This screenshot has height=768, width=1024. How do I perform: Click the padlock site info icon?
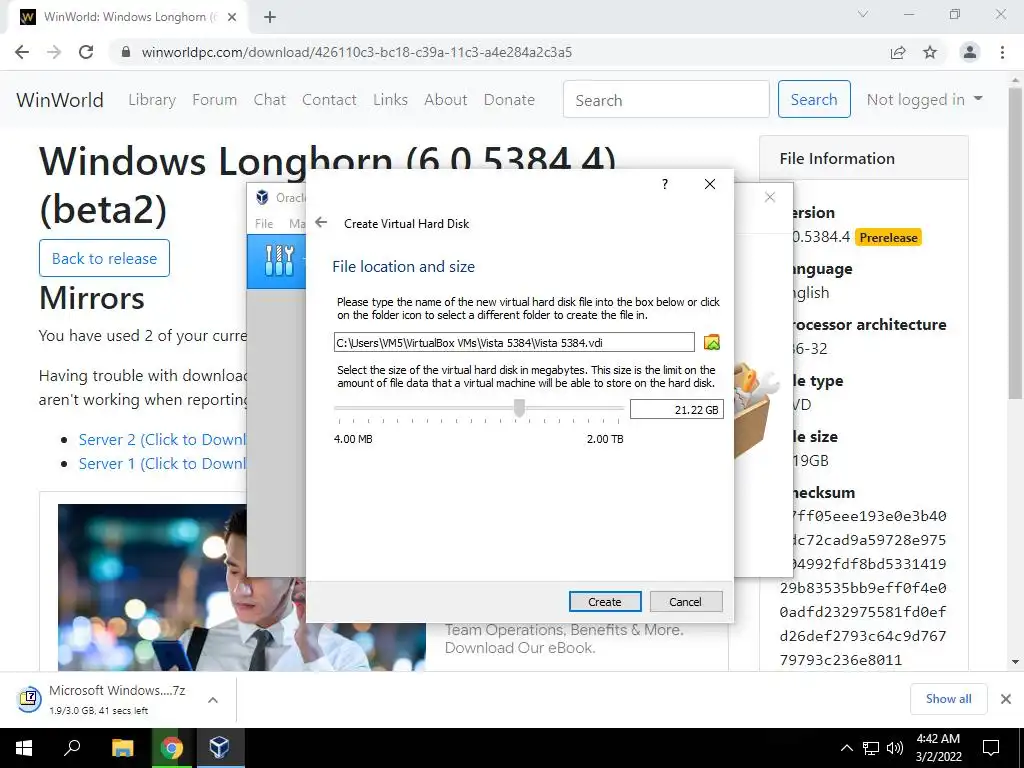tap(127, 52)
